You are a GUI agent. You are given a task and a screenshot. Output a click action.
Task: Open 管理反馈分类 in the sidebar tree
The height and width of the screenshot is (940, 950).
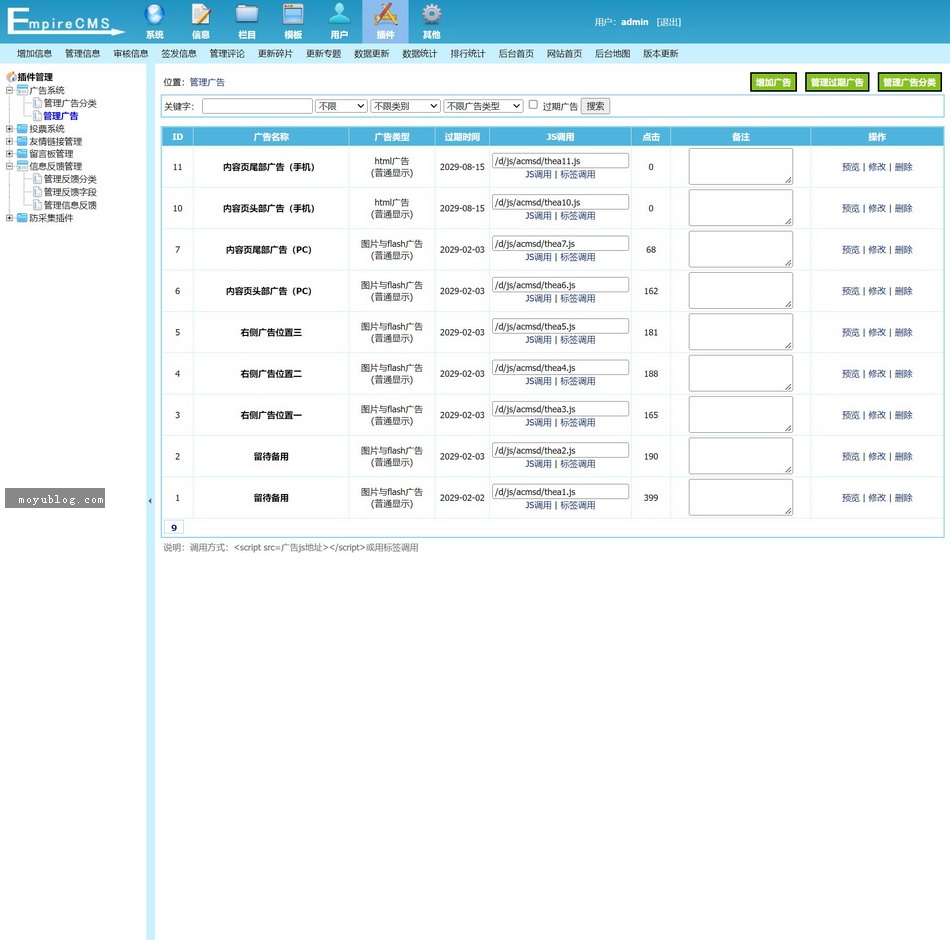[x=70, y=179]
